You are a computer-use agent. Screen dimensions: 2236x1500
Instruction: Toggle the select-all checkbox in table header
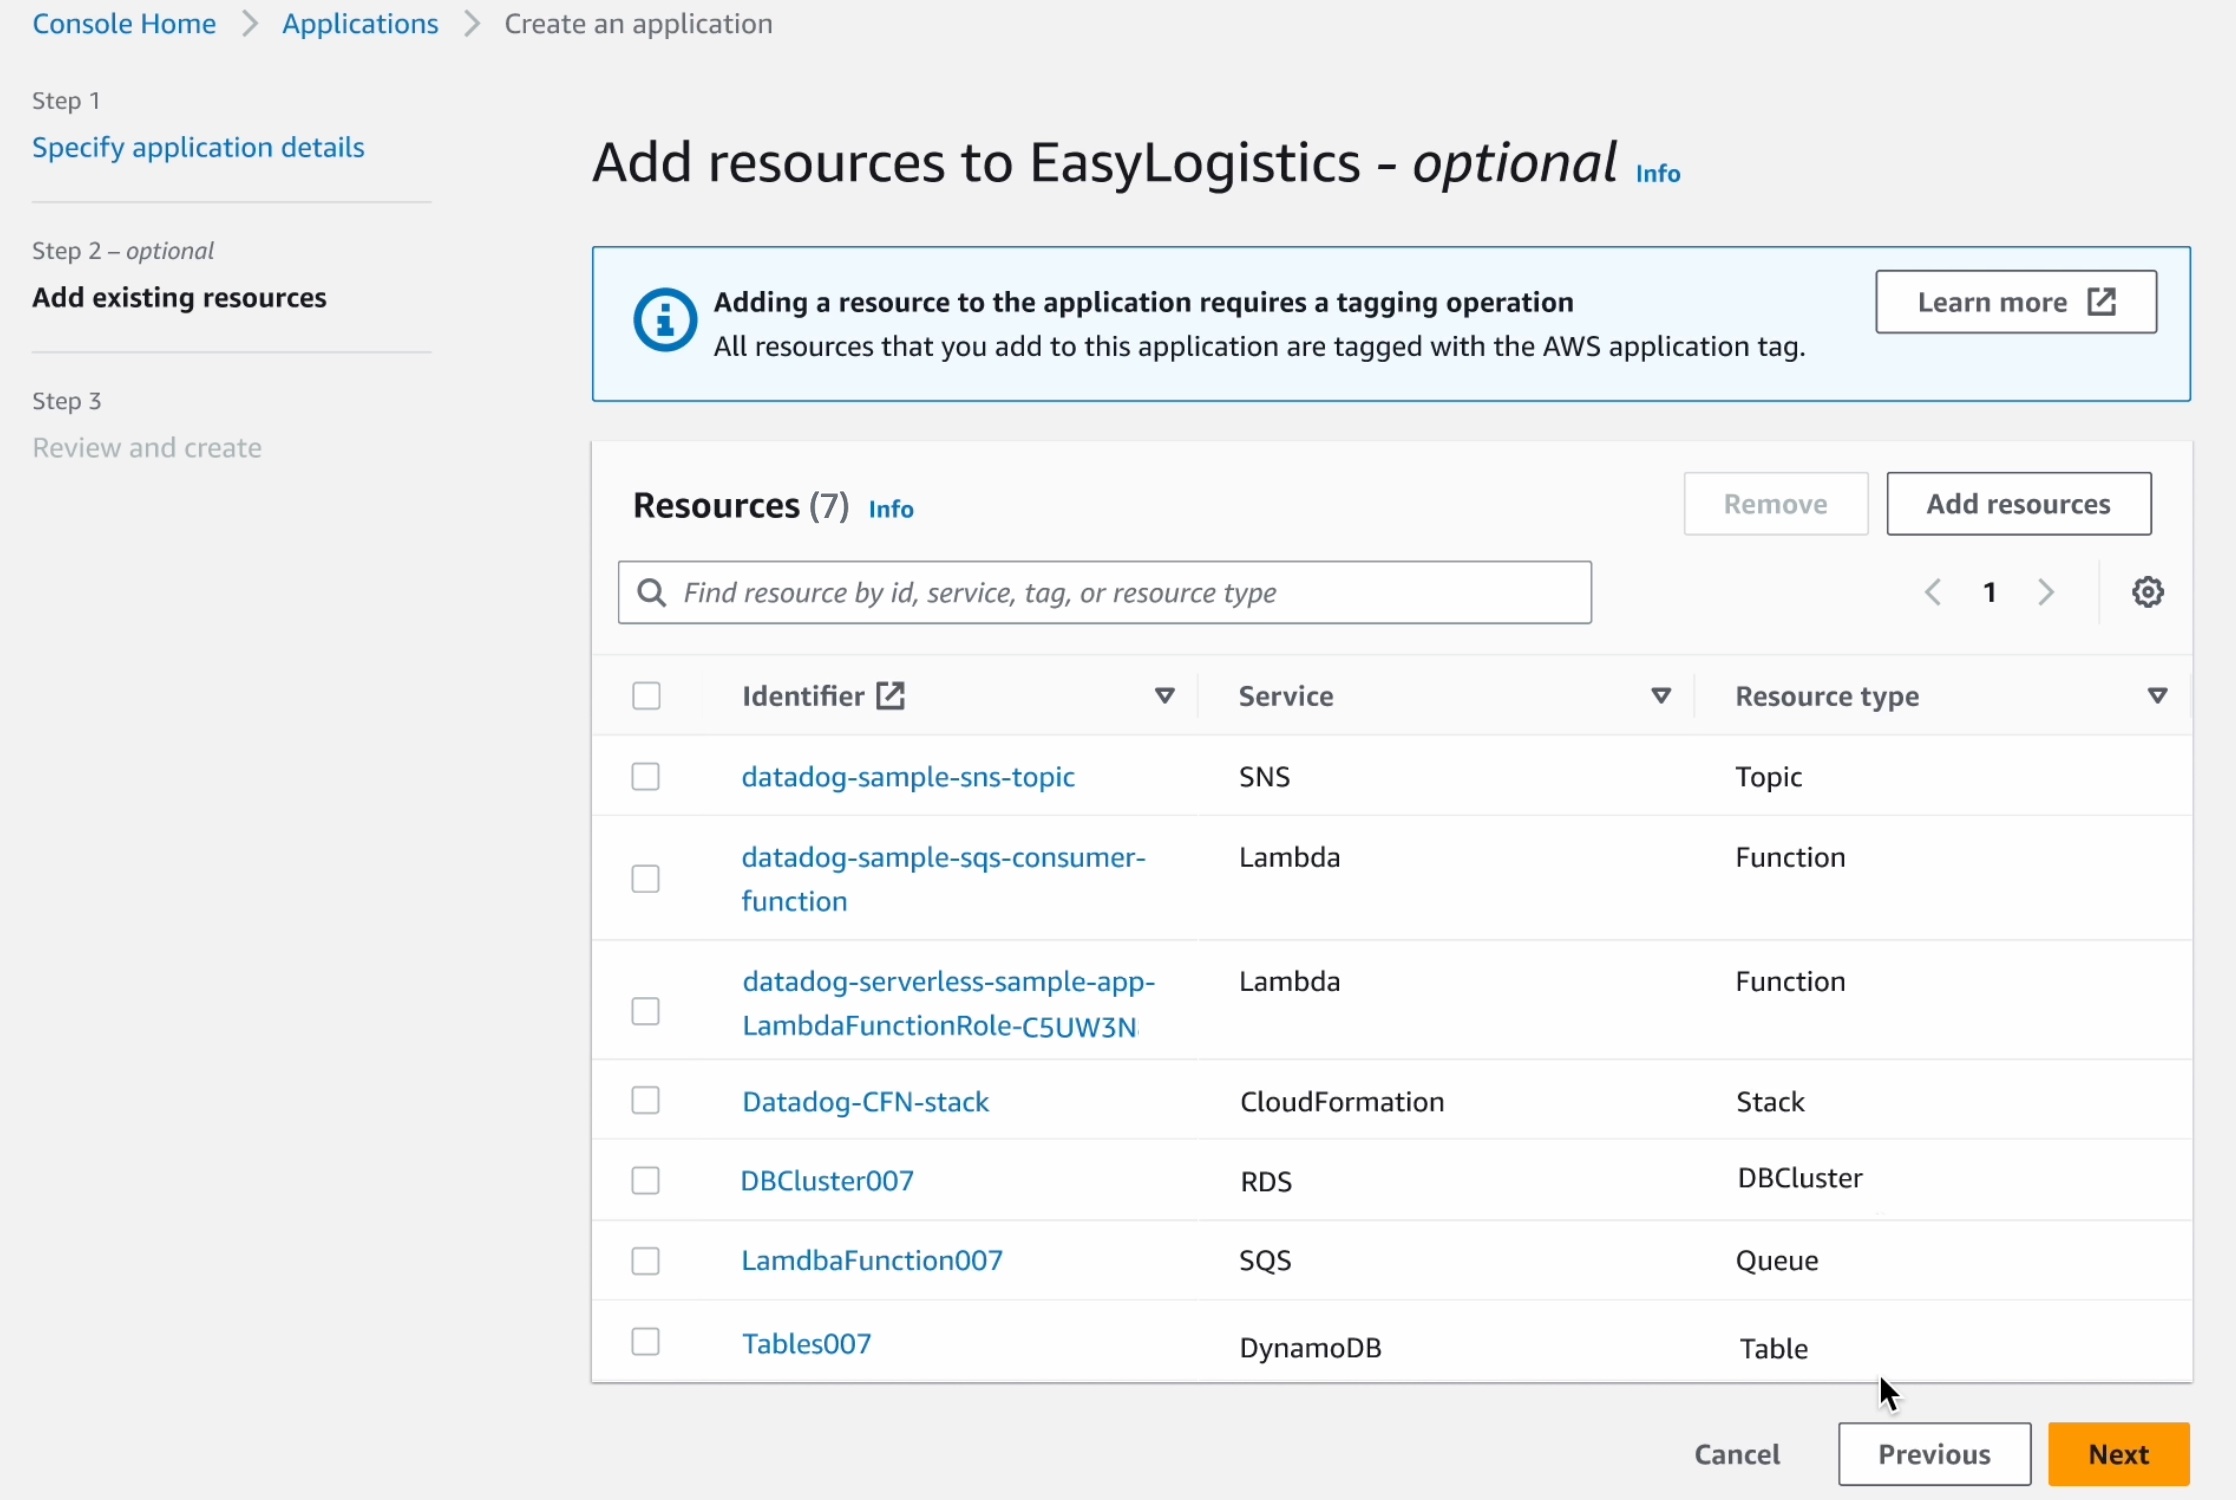tap(646, 695)
